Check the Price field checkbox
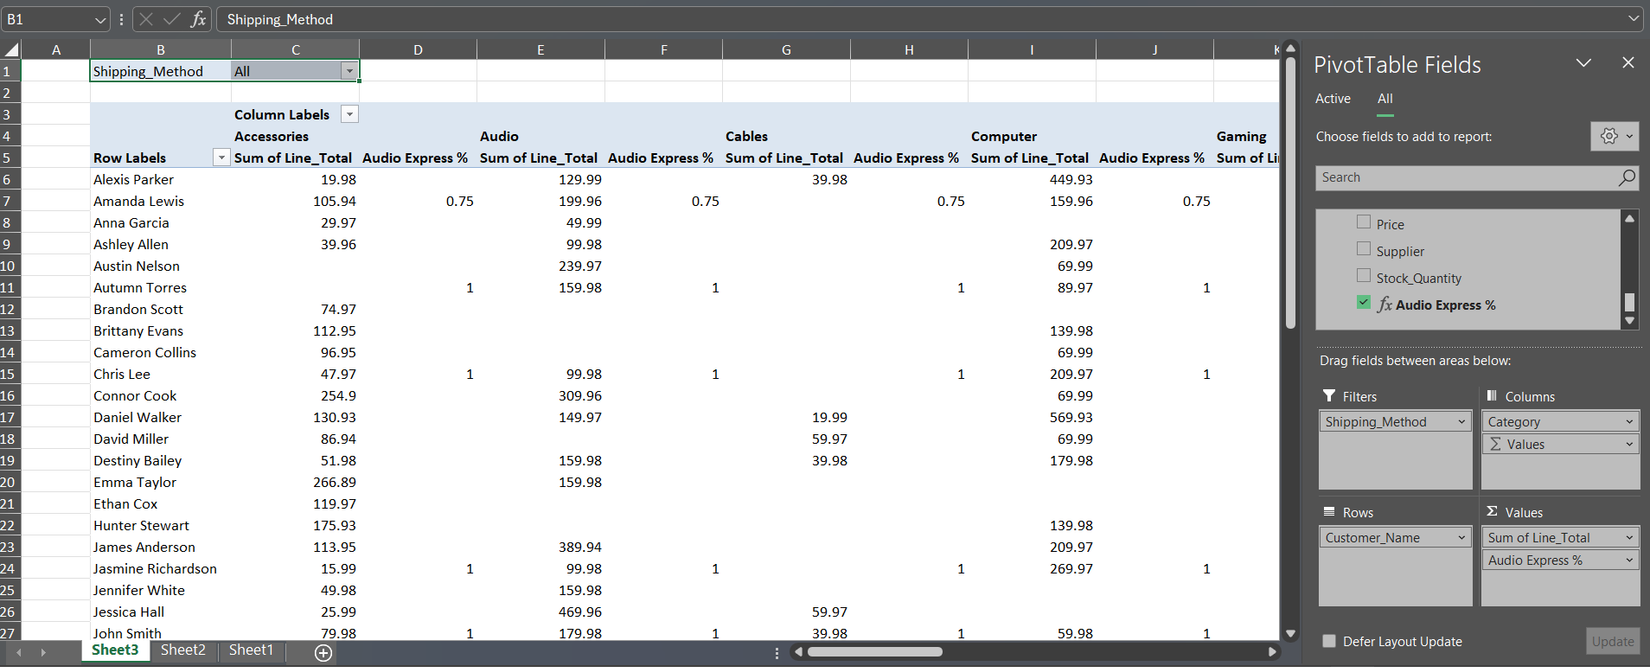 [x=1364, y=222]
